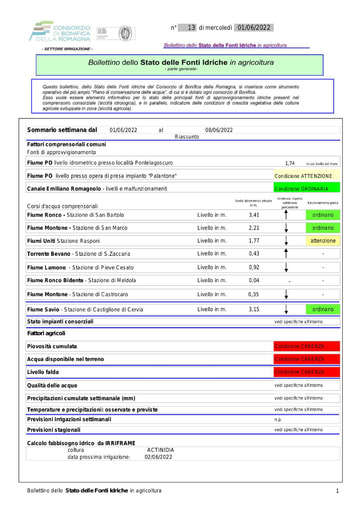Click the round certification badge beside the logo
Viewport: 362px width, 512px height.
click(x=125, y=33)
